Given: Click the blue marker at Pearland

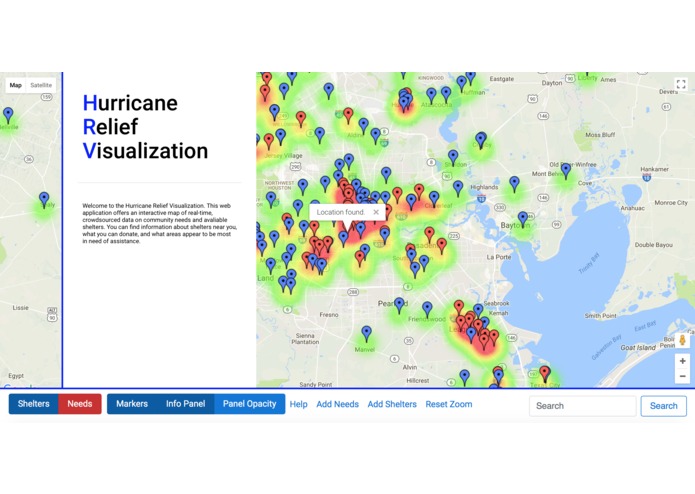Looking at the screenshot, I should (x=399, y=305).
